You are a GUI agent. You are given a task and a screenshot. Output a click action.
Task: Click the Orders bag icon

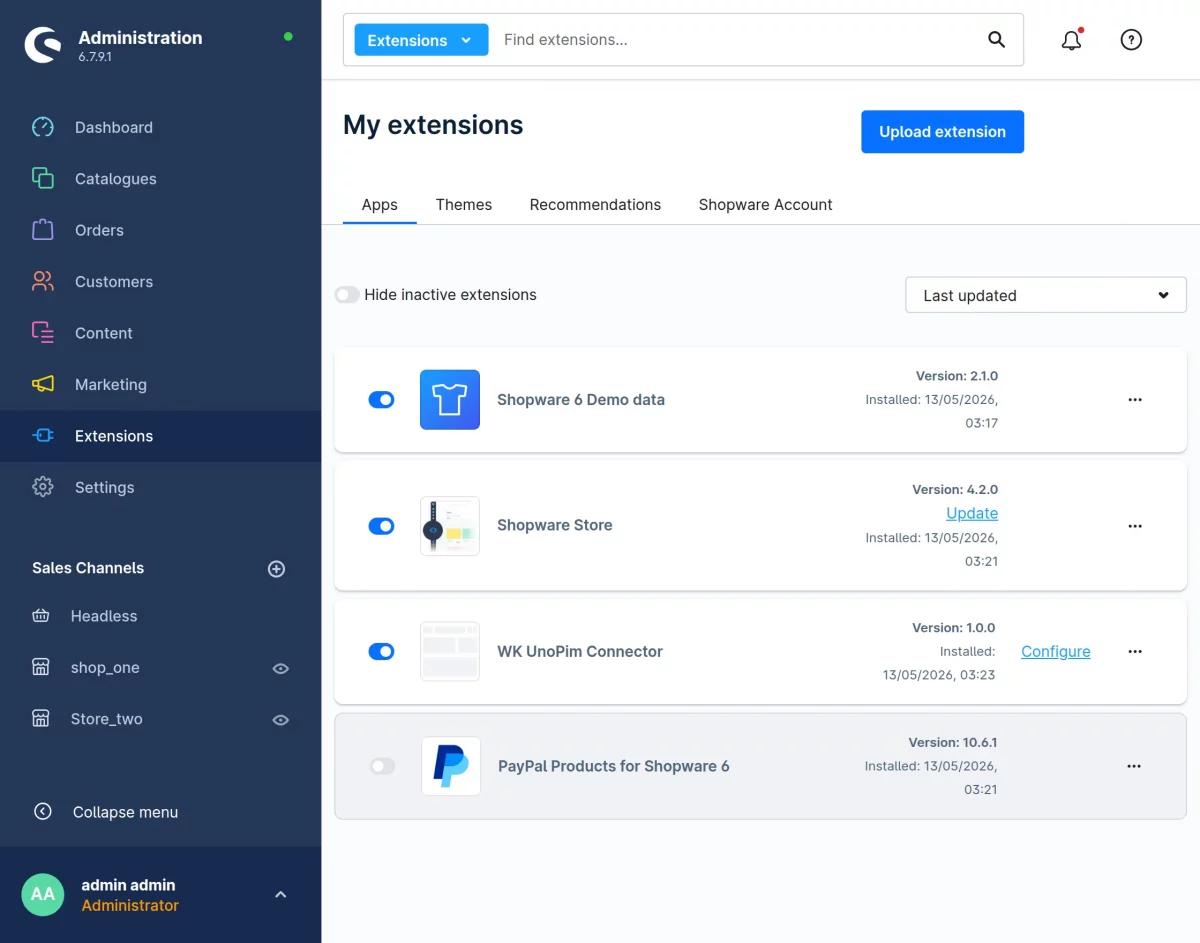(43, 230)
